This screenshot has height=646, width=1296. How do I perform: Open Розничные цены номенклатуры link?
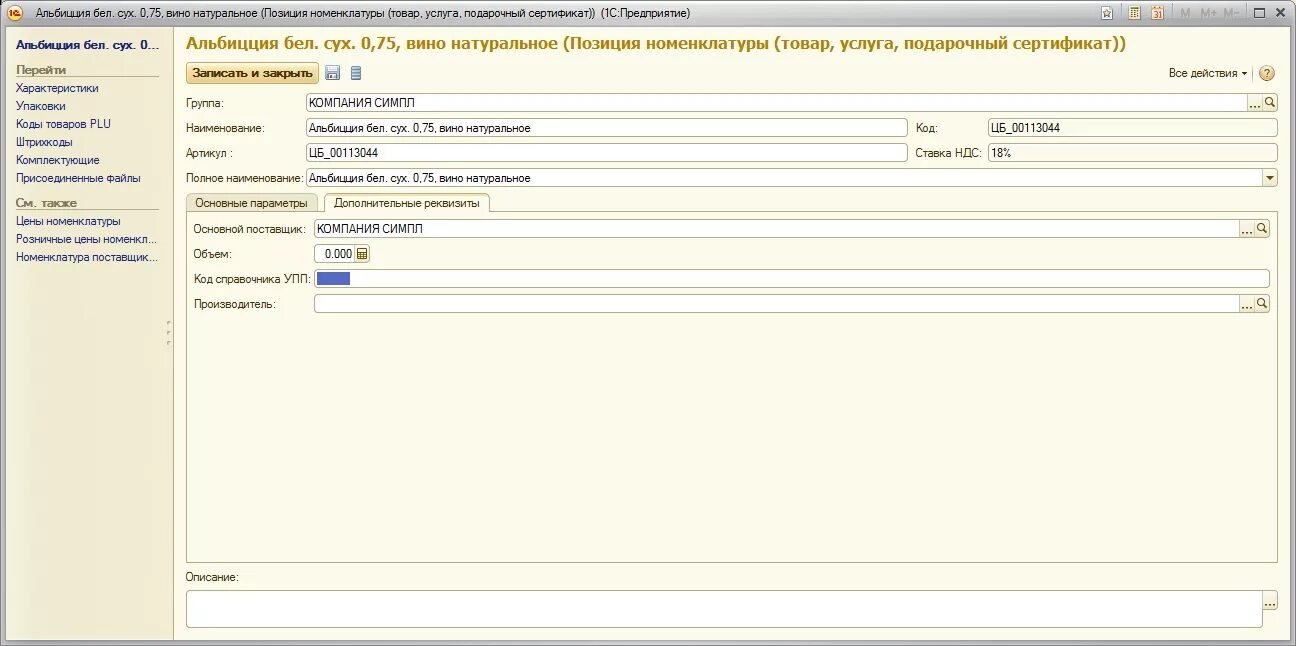(x=87, y=239)
